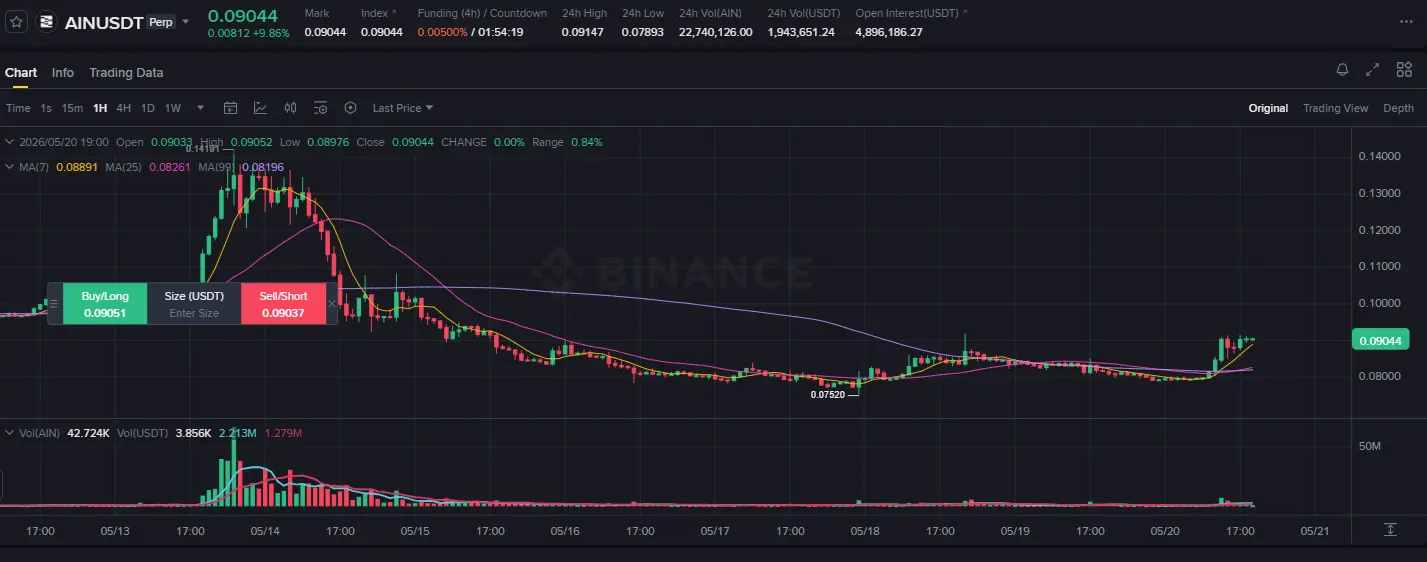Select the Time line chart option
This screenshot has height=562, width=1427.
coord(18,108)
